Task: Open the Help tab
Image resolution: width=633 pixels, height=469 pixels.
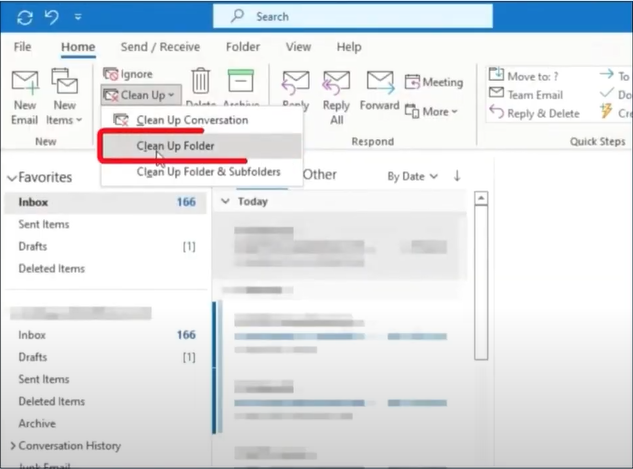Action: (x=349, y=47)
